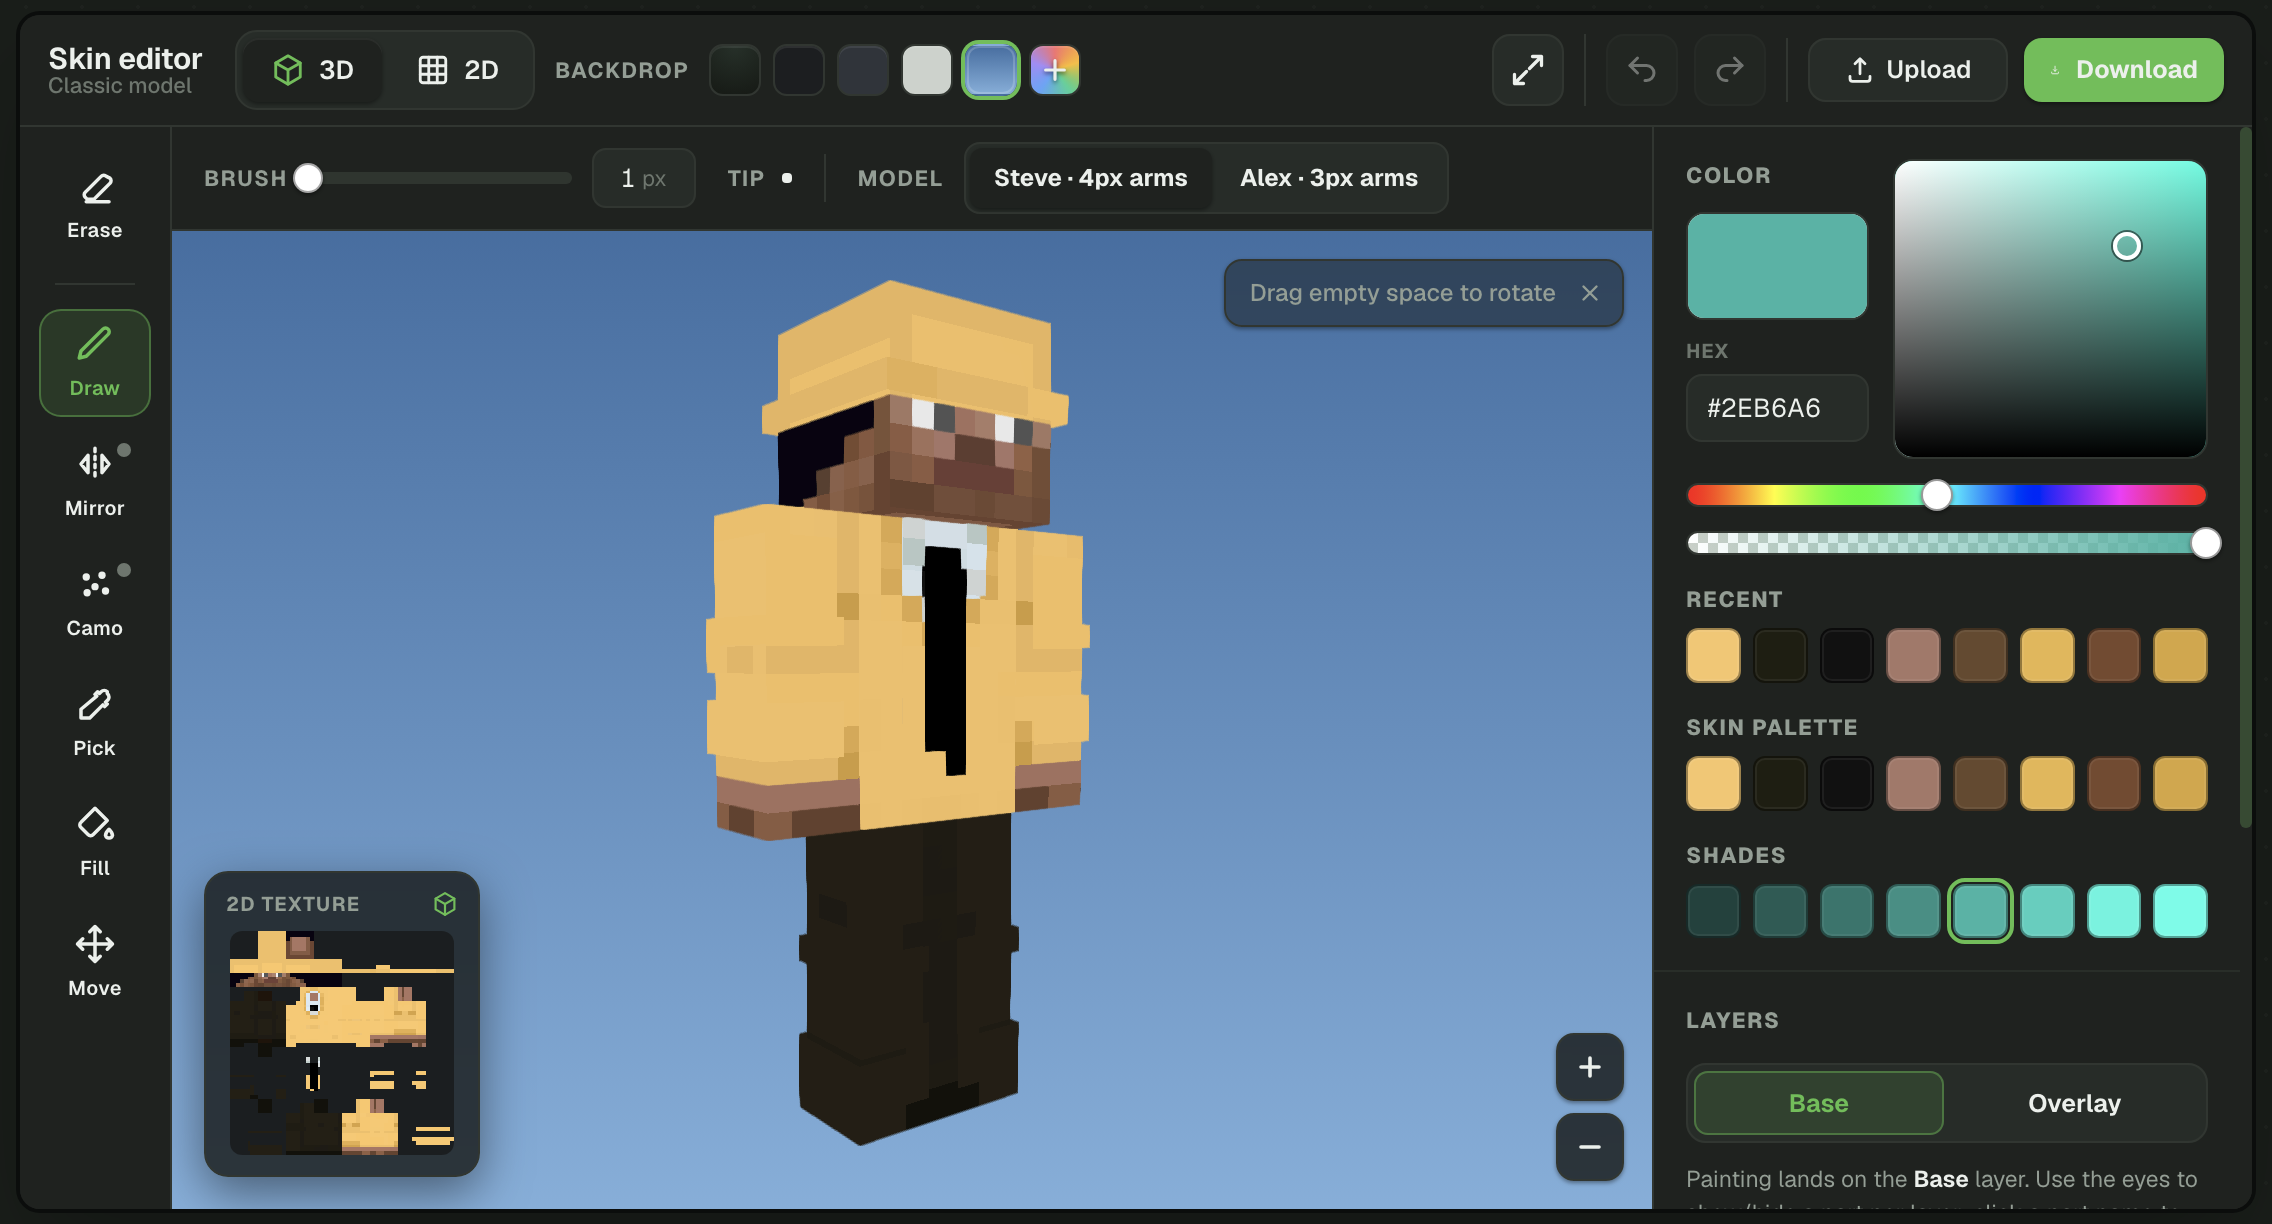This screenshot has height=1224, width=2272.
Task: Download the skin
Action: [2123, 70]
